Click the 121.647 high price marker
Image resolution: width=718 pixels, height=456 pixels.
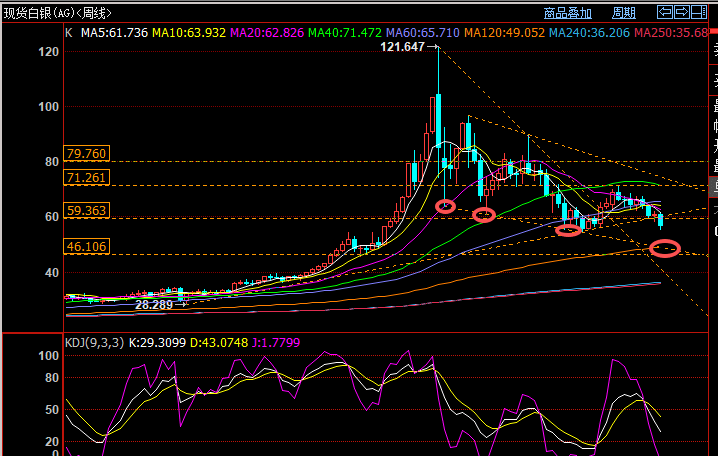pos(403,47)
